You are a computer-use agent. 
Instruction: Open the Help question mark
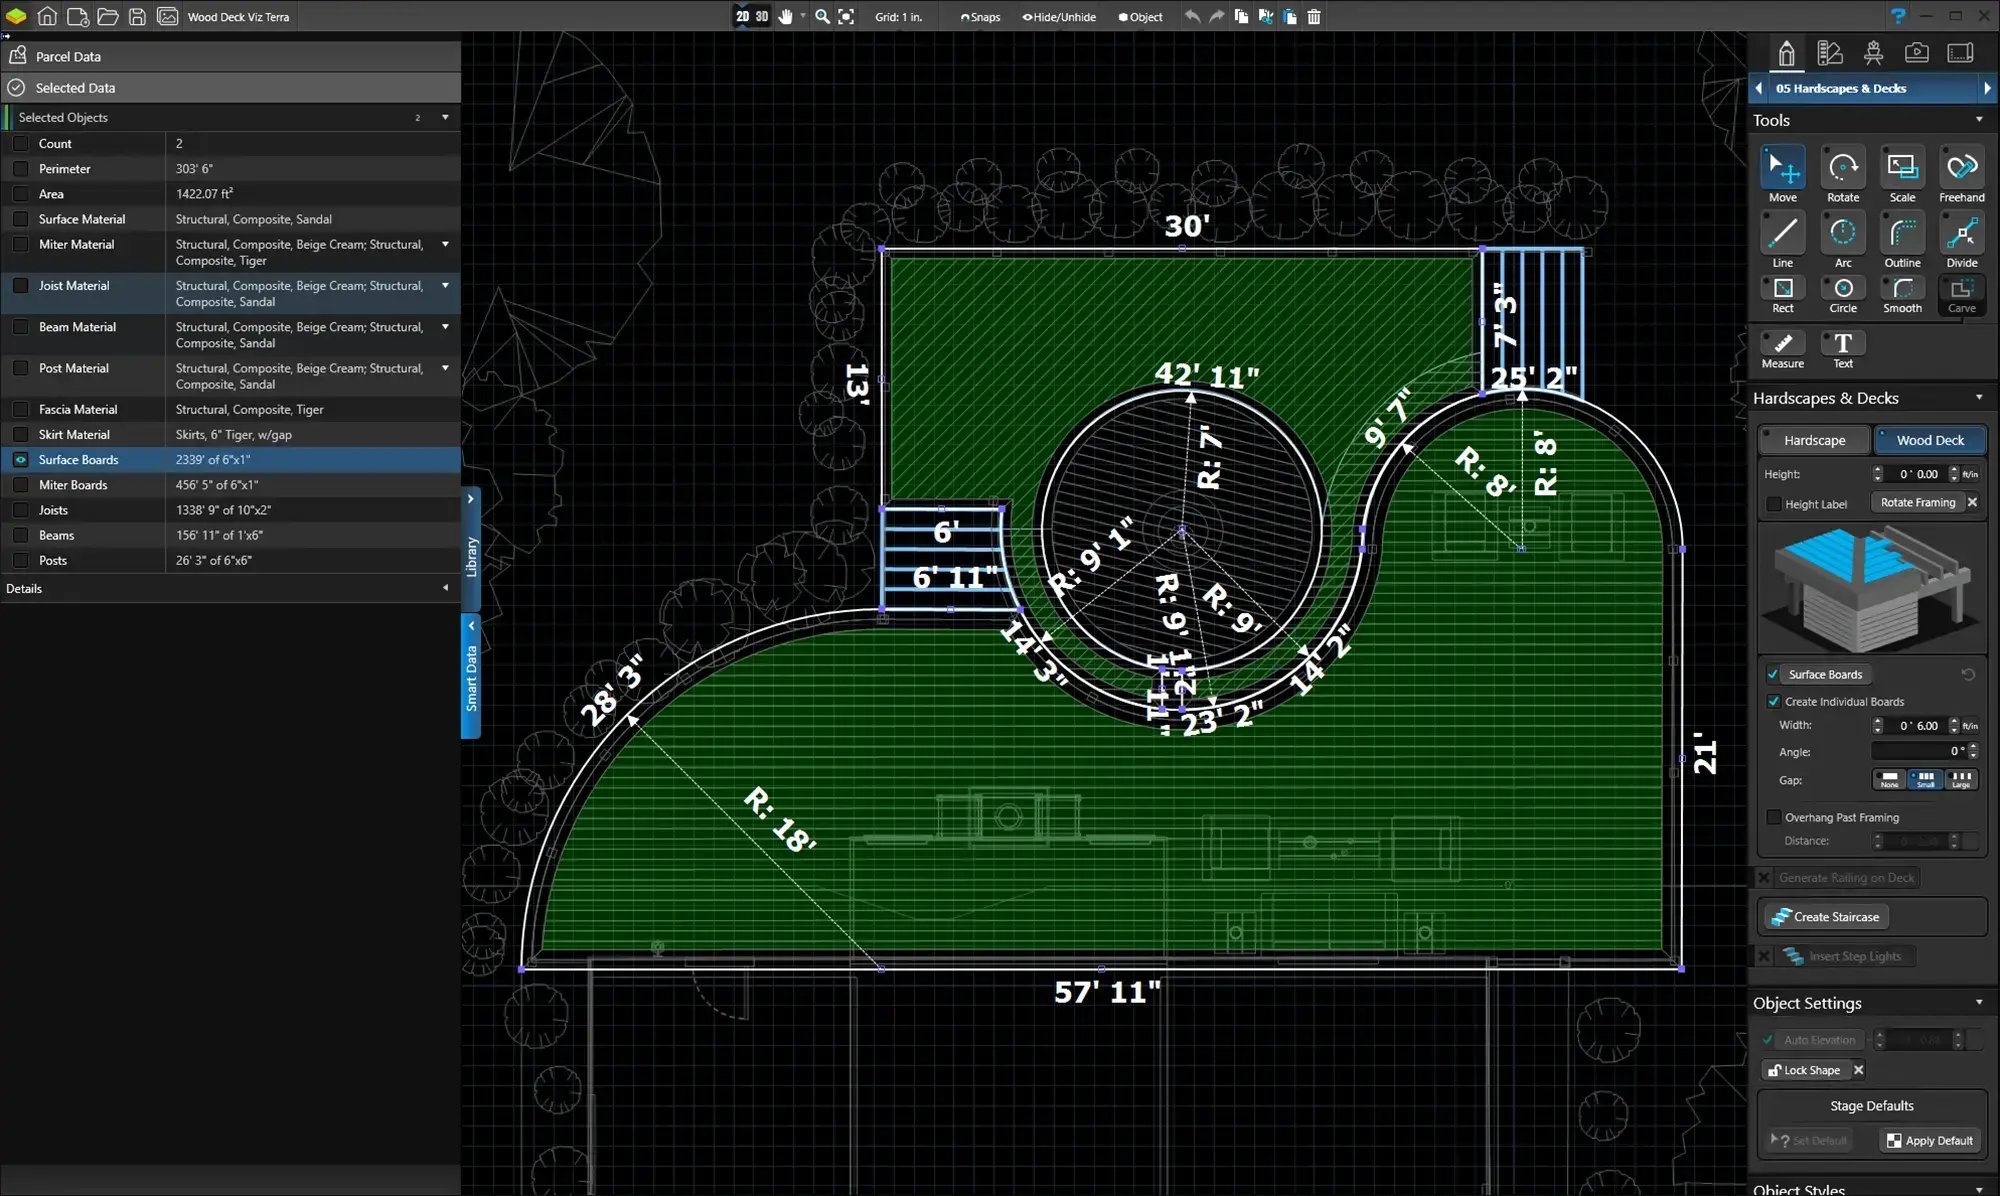tap(1898, 16)
